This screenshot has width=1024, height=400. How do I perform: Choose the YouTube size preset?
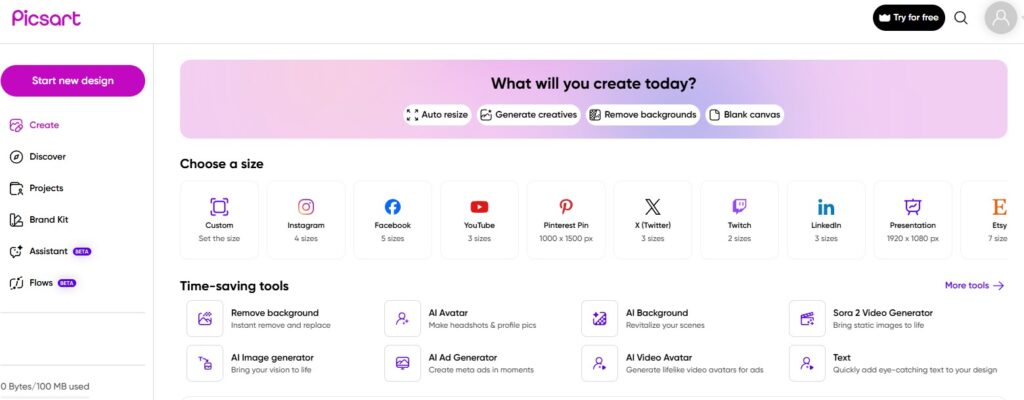[479, 207]
